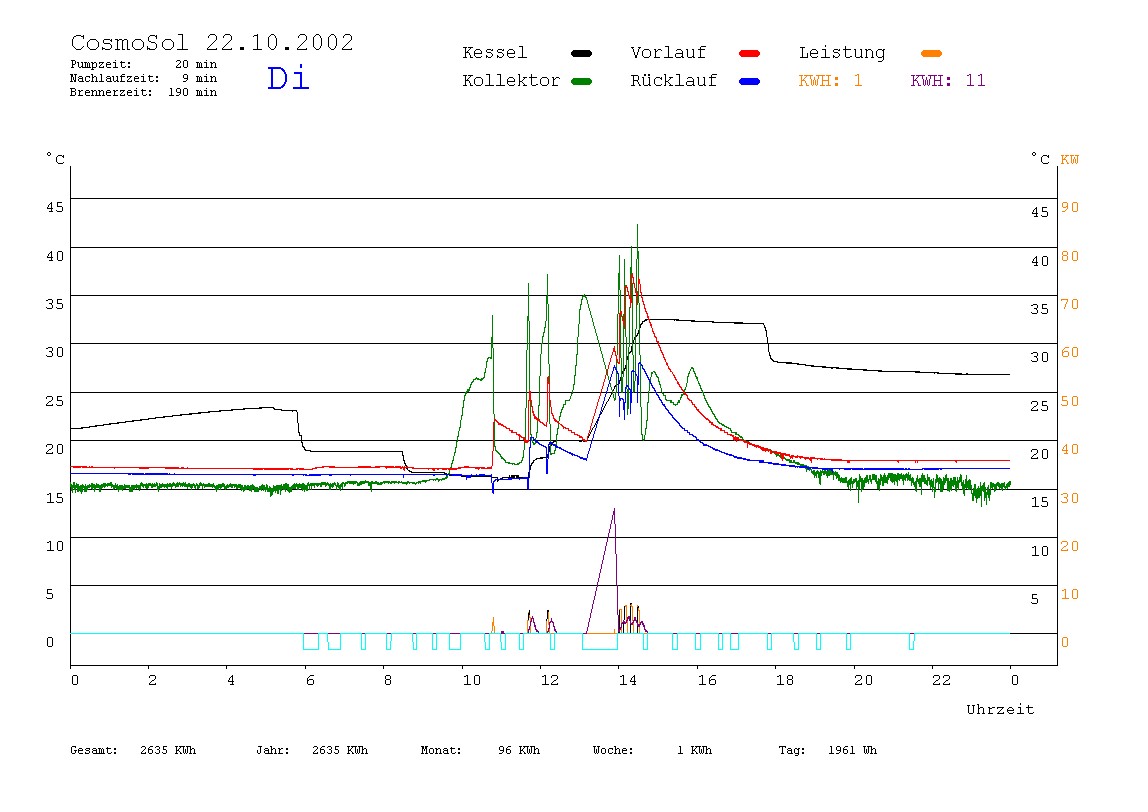This screenshot has height=812, width=1148.
Task: Click the hour '22' on time axis
Action: pyautogui.click(x=942, y=680)
